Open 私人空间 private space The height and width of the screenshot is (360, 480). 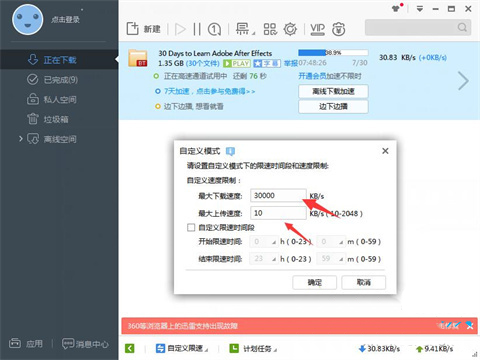click(x=59, y=99)
